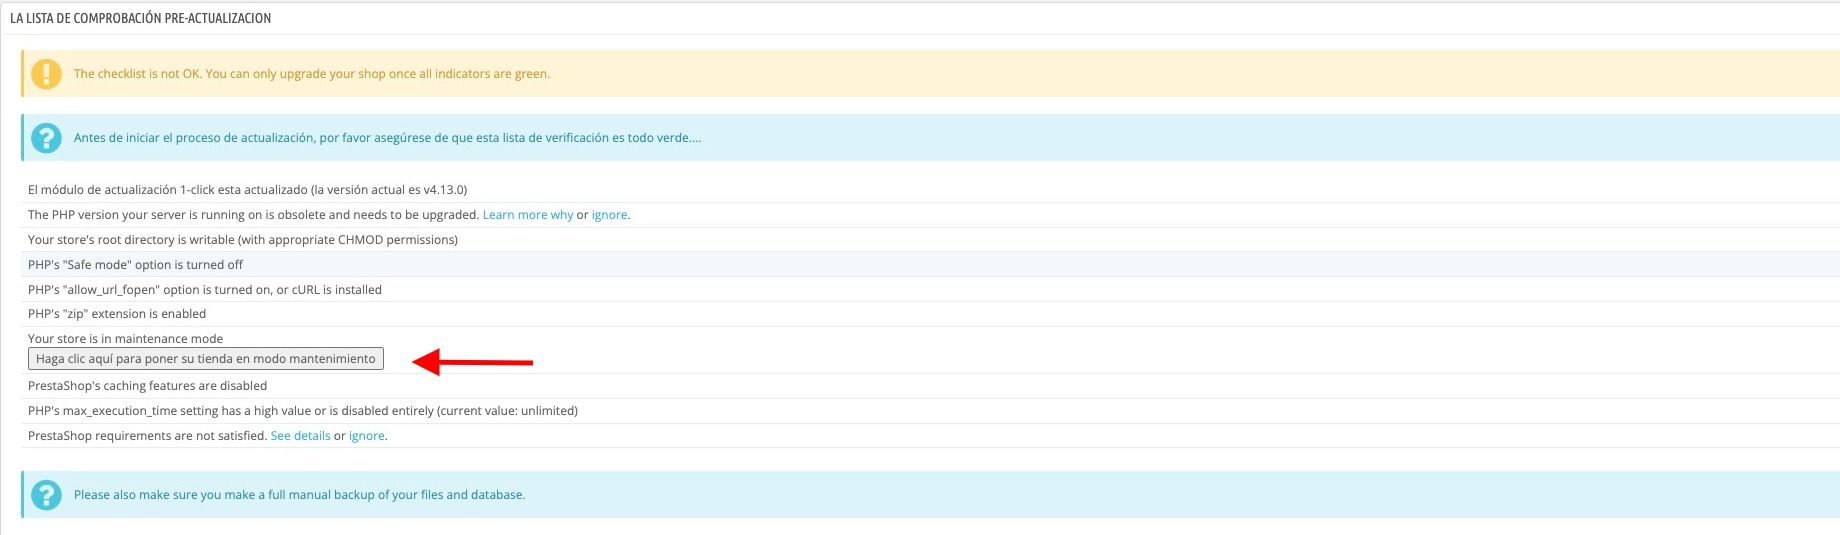Open the "See details" link
1840x535 pixels.
(x=300, y=436)
